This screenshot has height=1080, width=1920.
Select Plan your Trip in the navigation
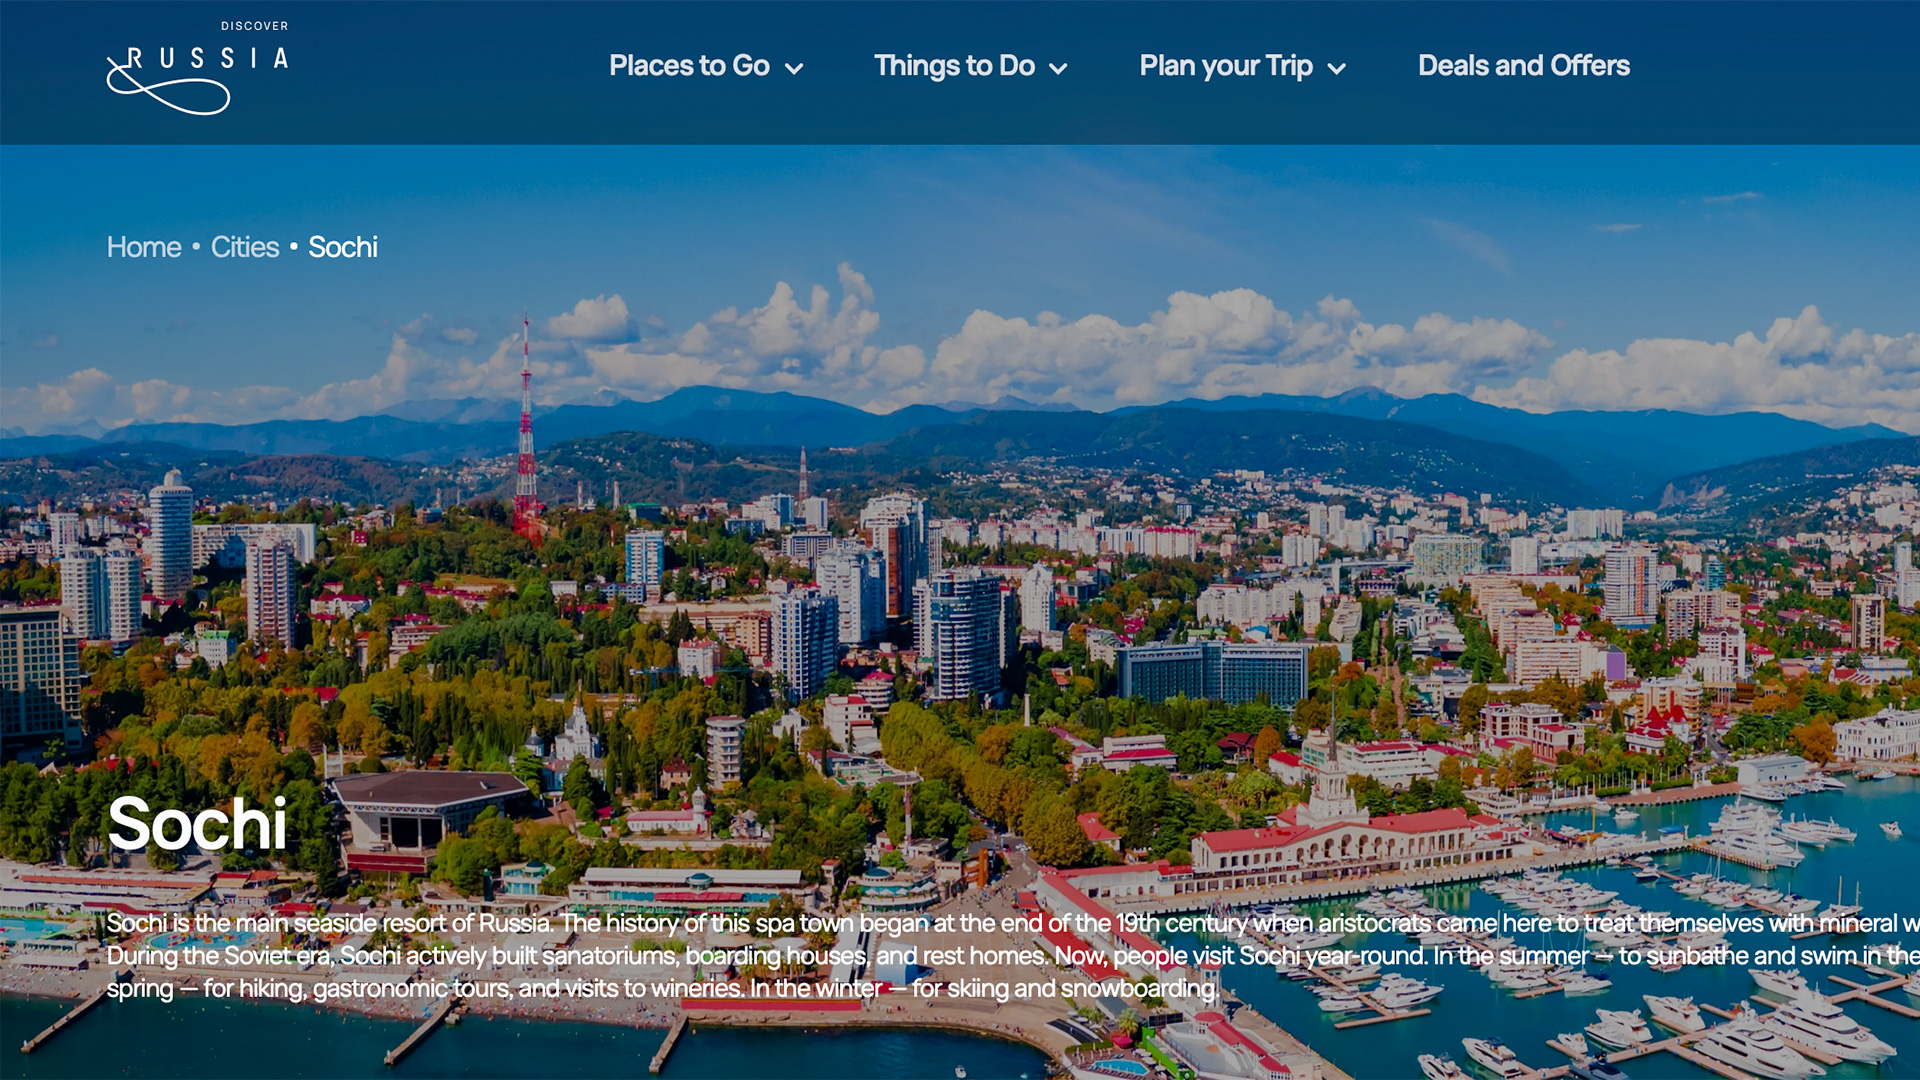[x=1226, y=66]
